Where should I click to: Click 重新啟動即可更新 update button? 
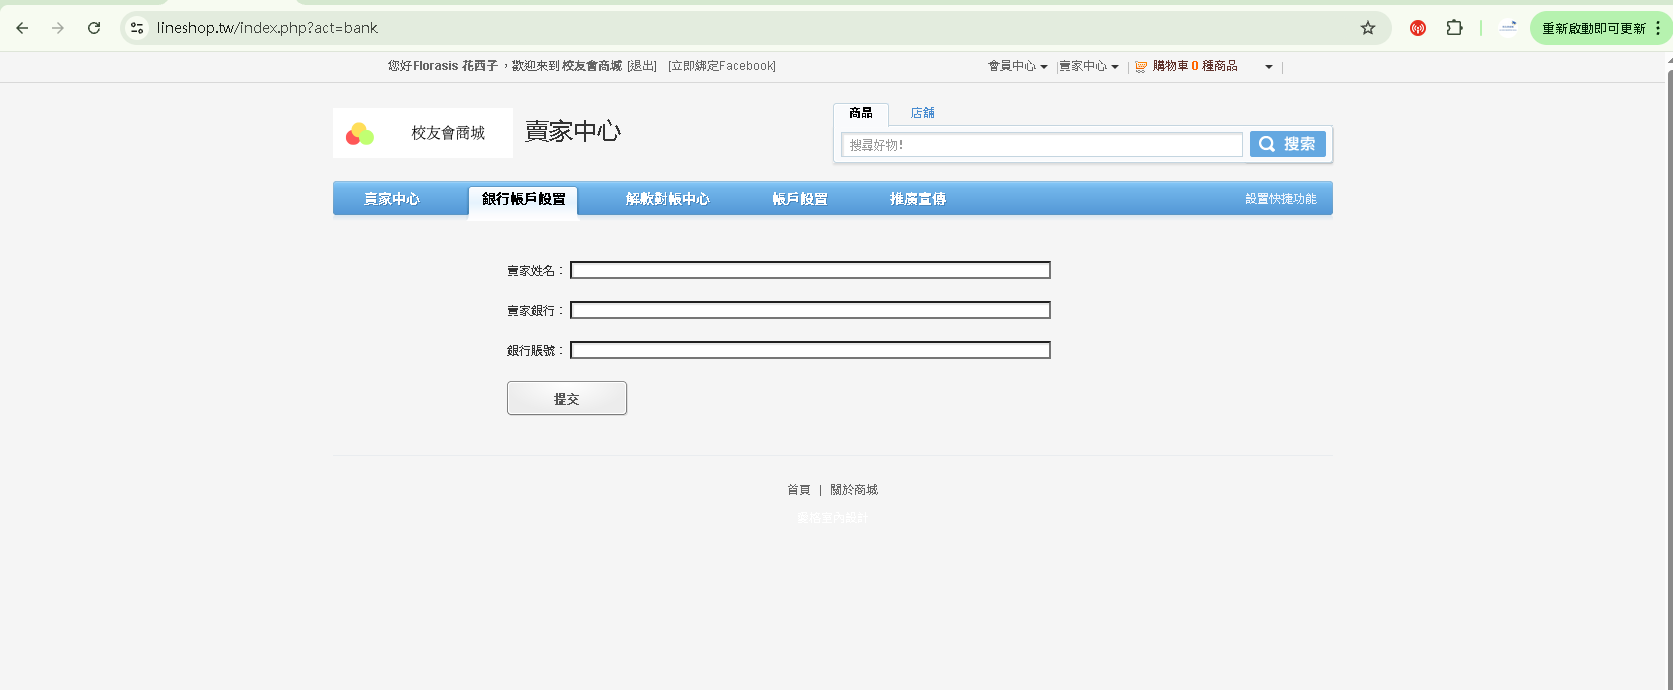1593,28
